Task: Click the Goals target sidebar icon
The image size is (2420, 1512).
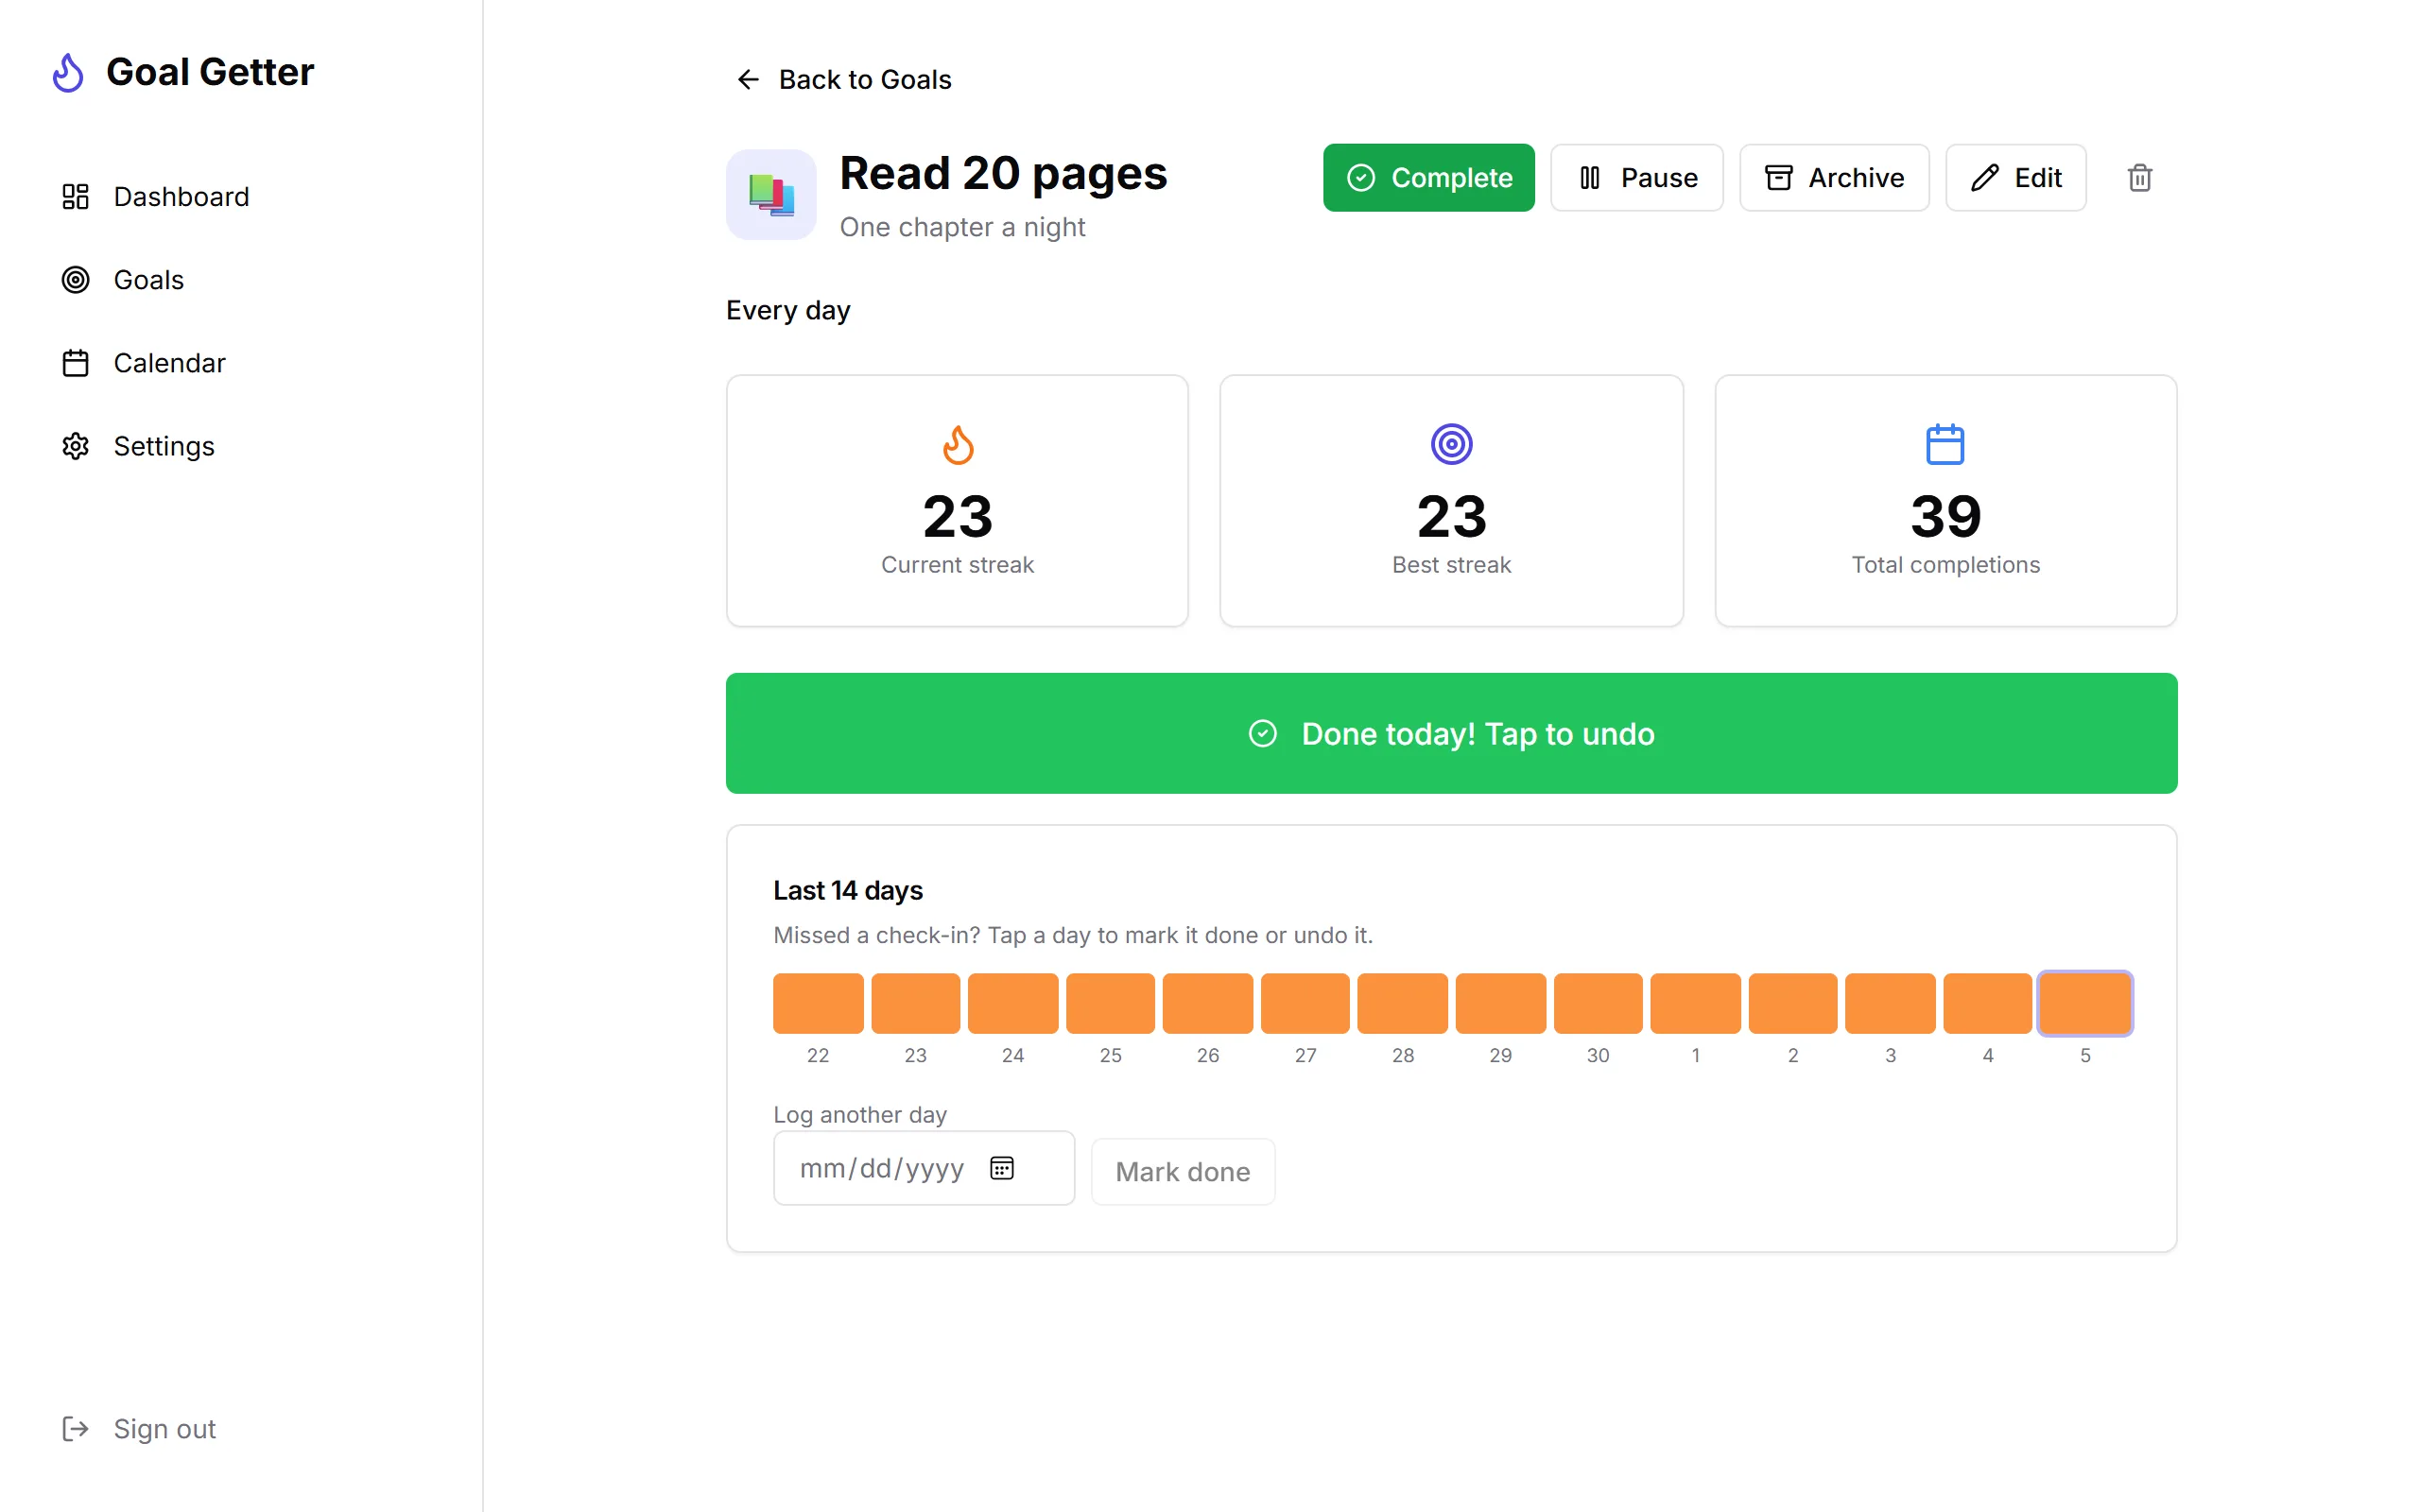Action: 75,279
